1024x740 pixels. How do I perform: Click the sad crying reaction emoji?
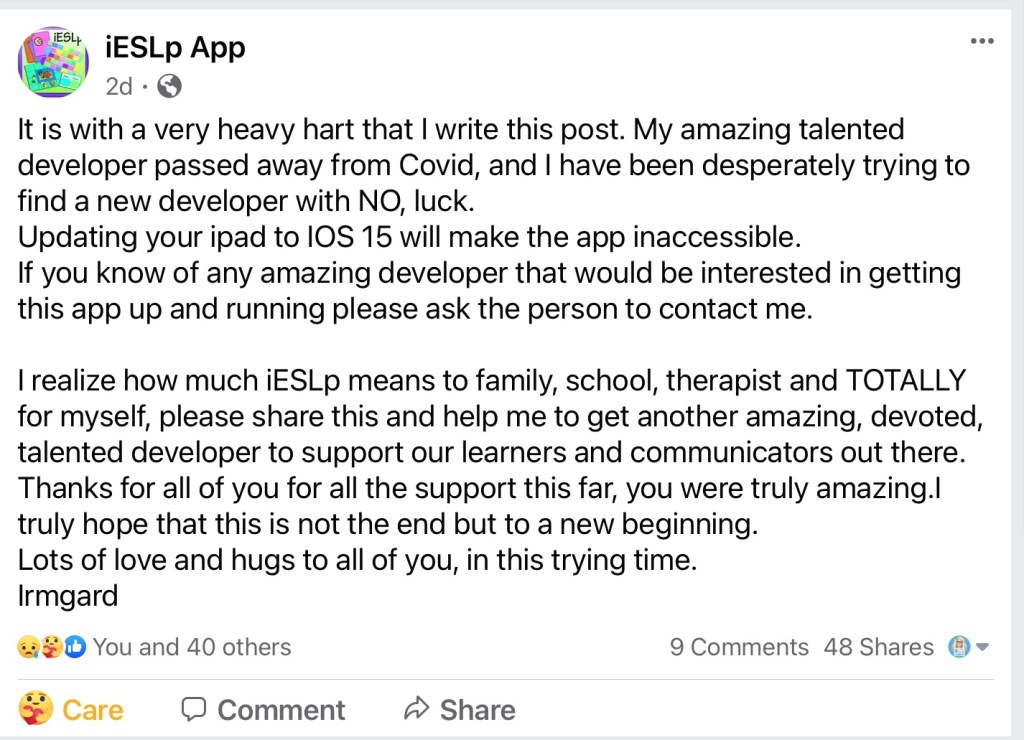[x=28, y=648]
